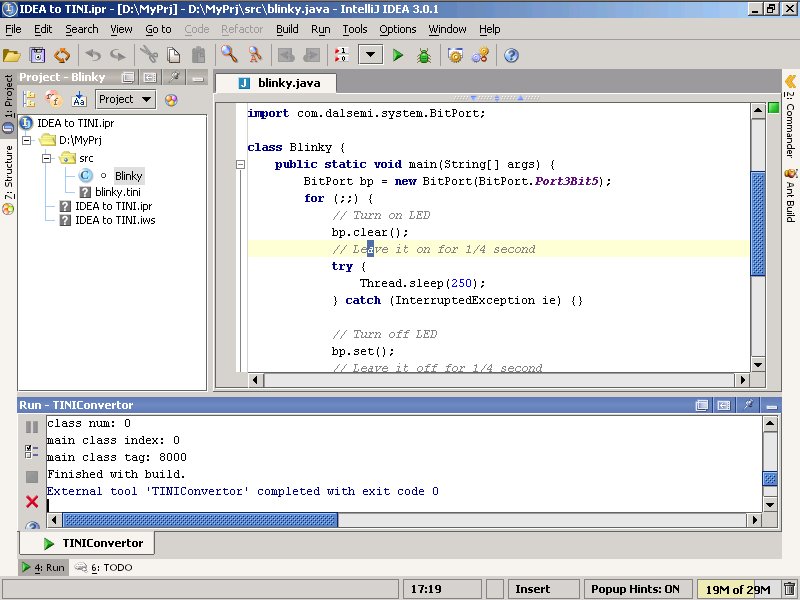Click the Replace toolbar icon
800x600 pixels.
(255, 55)
